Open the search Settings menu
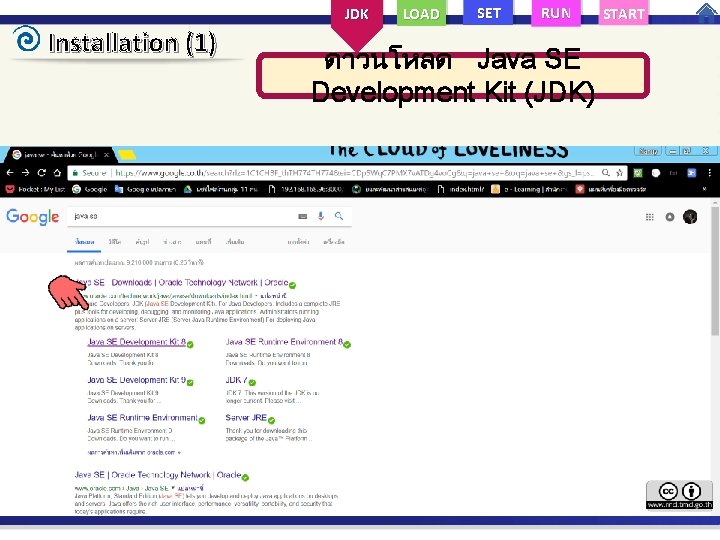The image size is (720, 540). pyautogui.click(x=298, y=242)
